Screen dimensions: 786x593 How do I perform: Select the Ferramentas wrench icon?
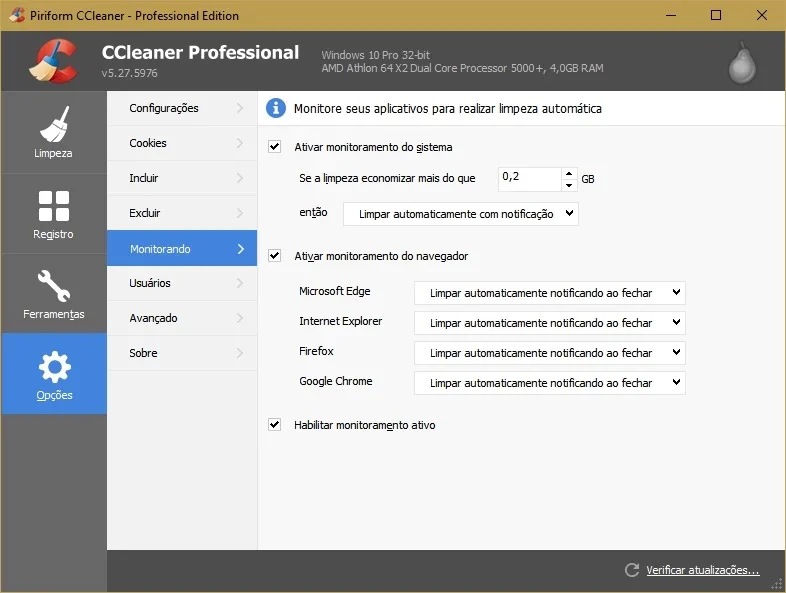54,286
